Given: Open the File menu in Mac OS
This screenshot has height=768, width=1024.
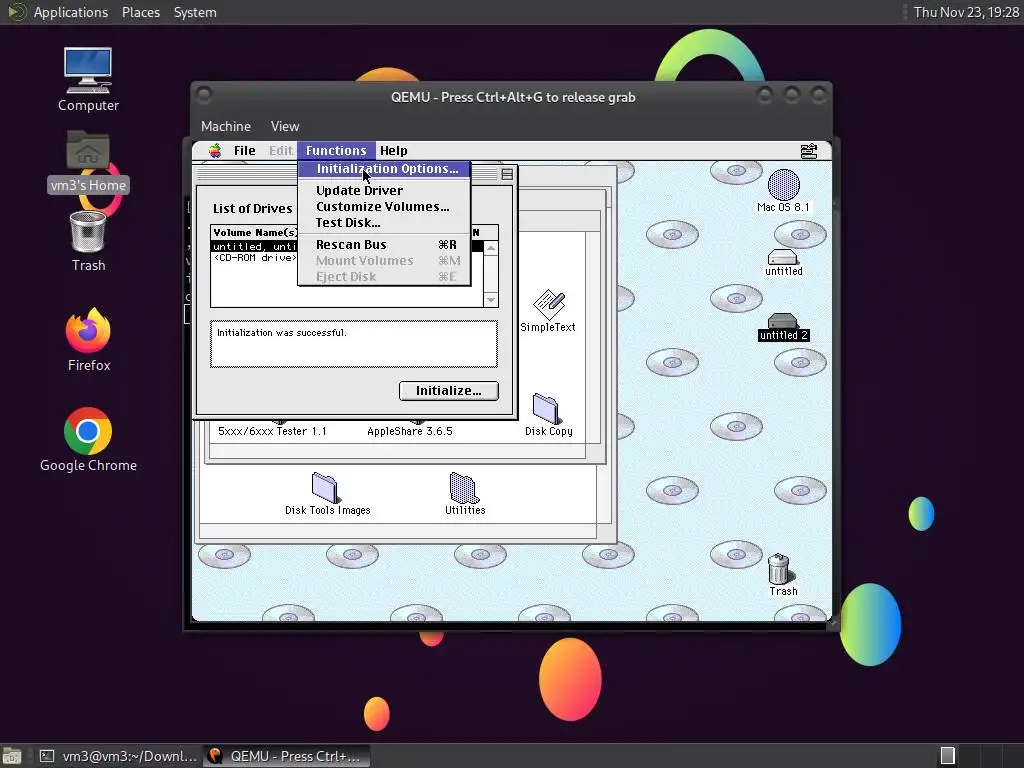Looking at the screenshot, I should [244, 151].
